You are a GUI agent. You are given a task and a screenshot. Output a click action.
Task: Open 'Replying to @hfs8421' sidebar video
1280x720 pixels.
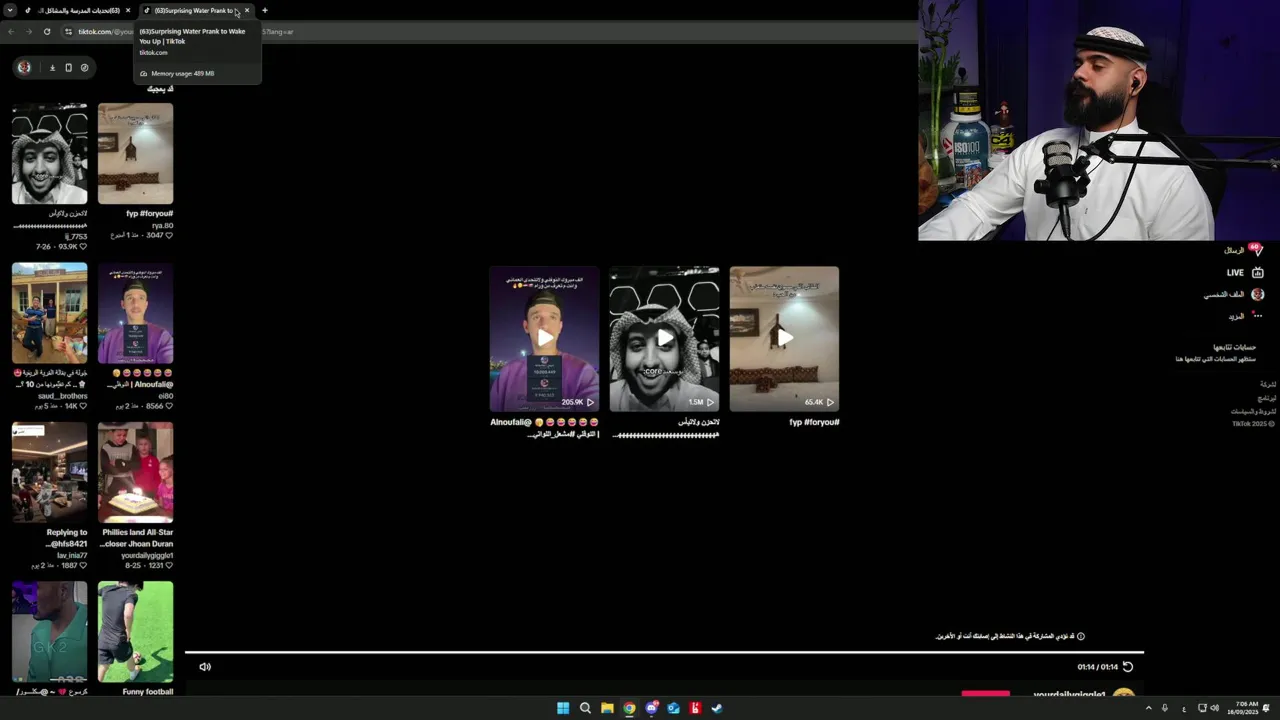(x=49, y=472)
